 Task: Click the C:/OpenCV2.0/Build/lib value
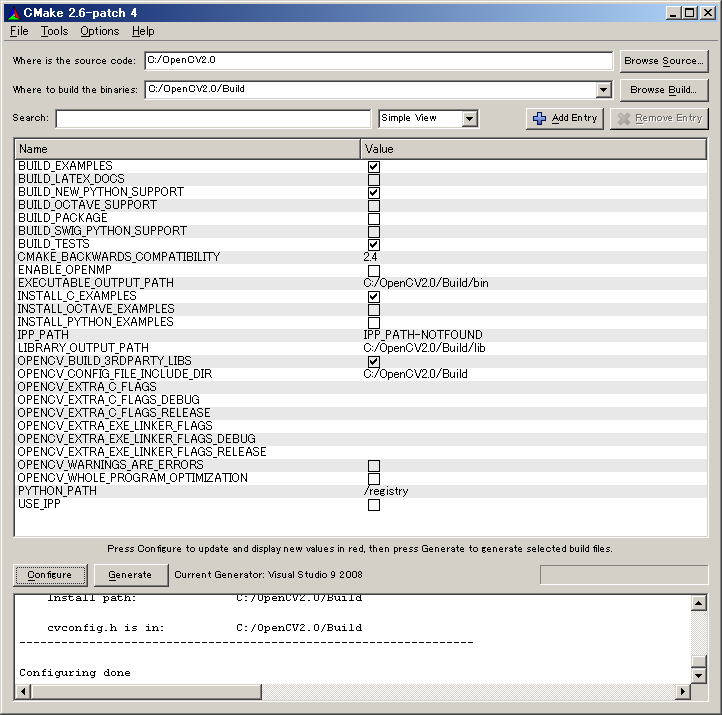pyautogui.click(x=424, y=348)
